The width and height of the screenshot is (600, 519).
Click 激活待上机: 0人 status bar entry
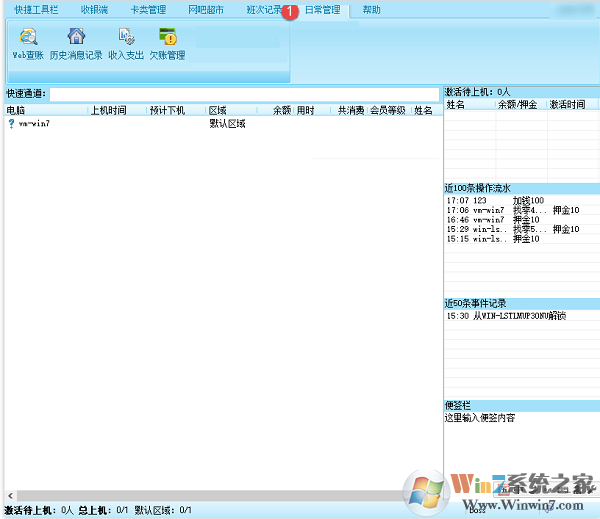(x=39, y=510)
